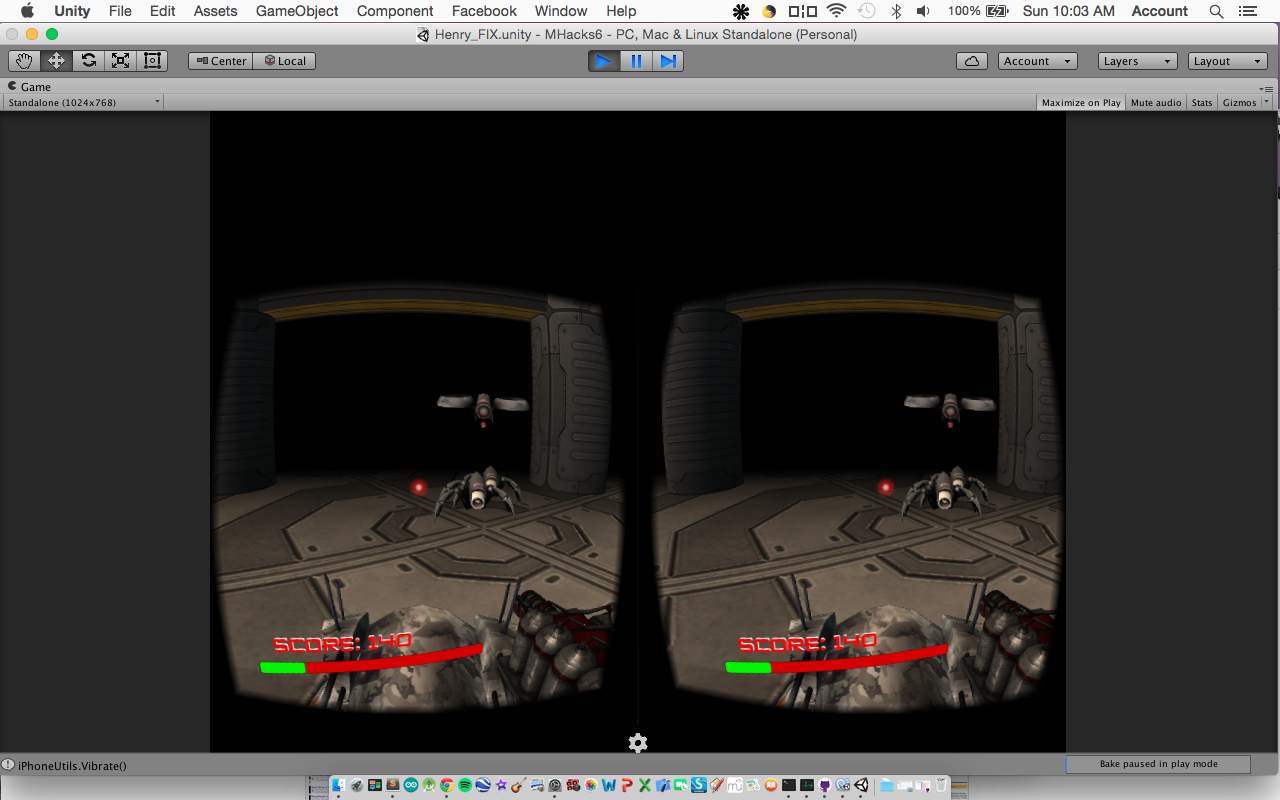The image size is (1280, 800).
Task: Toggle pivot mode Center button
Action: [221, 61]
